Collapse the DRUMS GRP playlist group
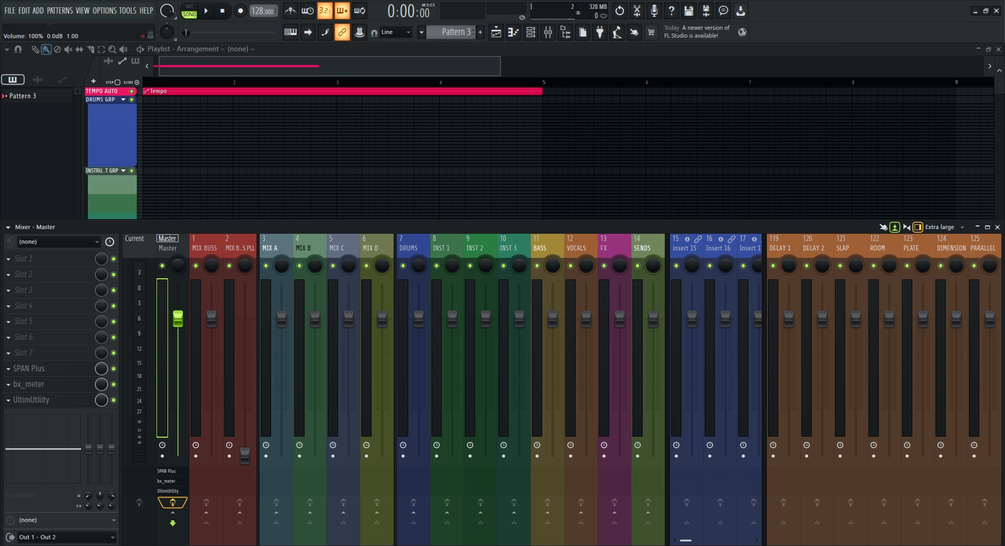The height and width of the screenshot is (546, 1005). 124,100
